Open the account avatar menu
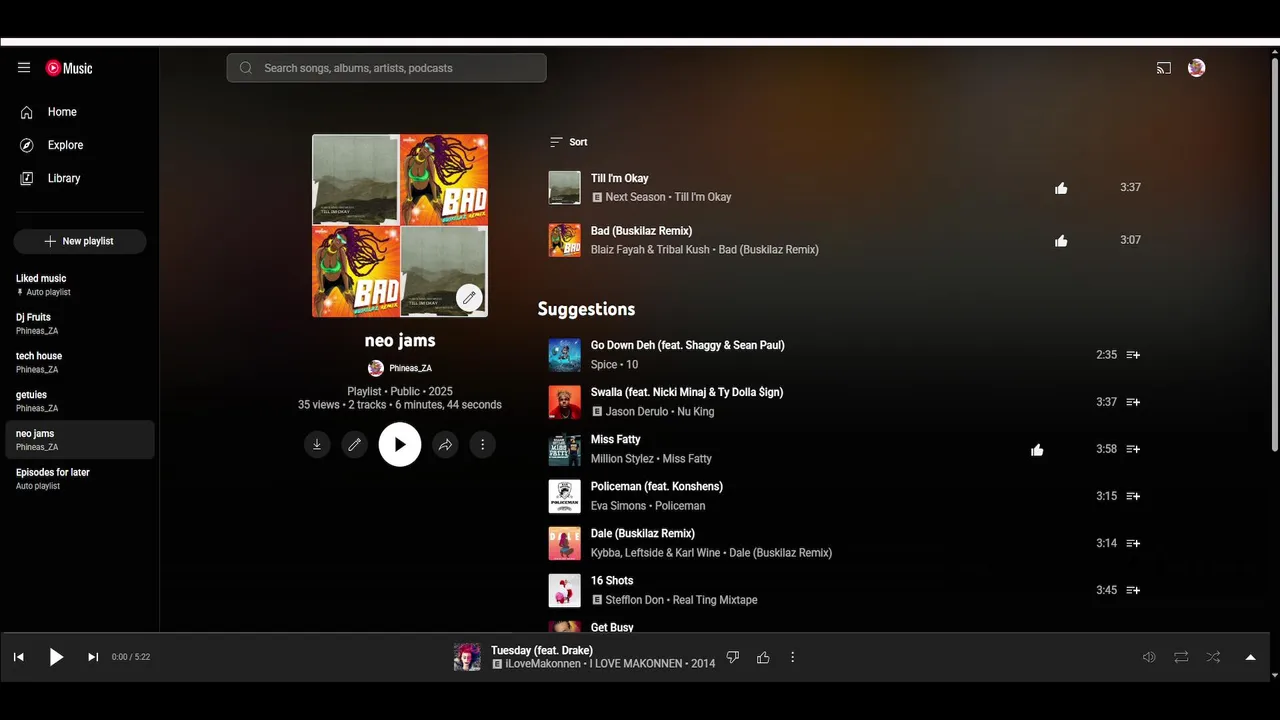The height and width of the screenshot is (720, 1280). (1196, 68)
